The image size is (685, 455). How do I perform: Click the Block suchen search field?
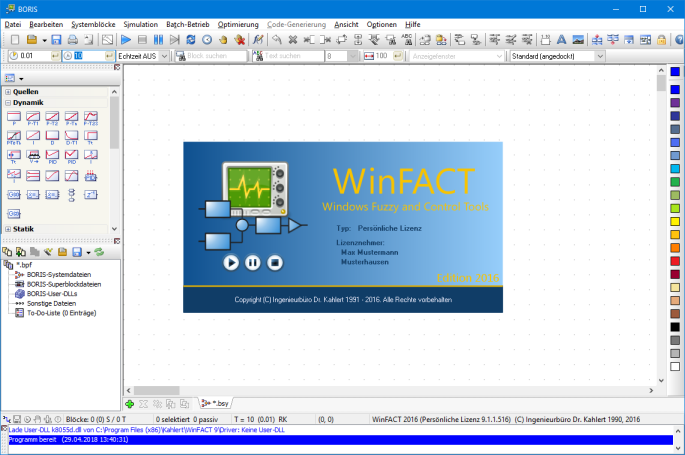[x=216, y=56]
